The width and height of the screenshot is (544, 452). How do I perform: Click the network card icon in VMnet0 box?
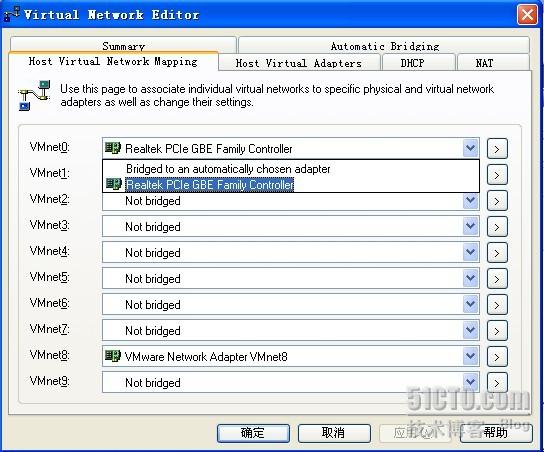click(x=113, y=148)
